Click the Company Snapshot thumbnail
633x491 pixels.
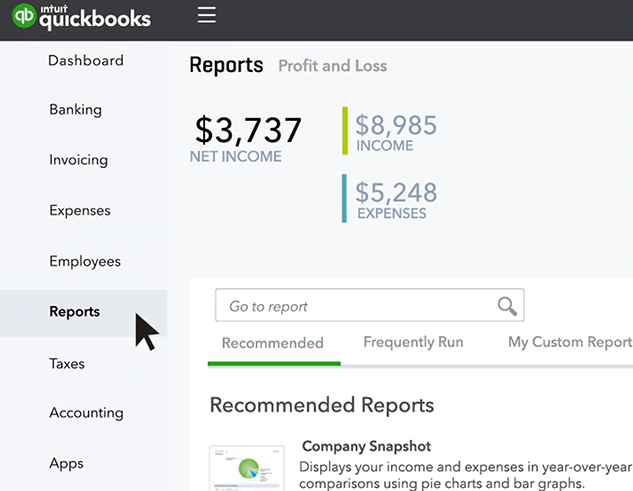click(x=247, y=468)
